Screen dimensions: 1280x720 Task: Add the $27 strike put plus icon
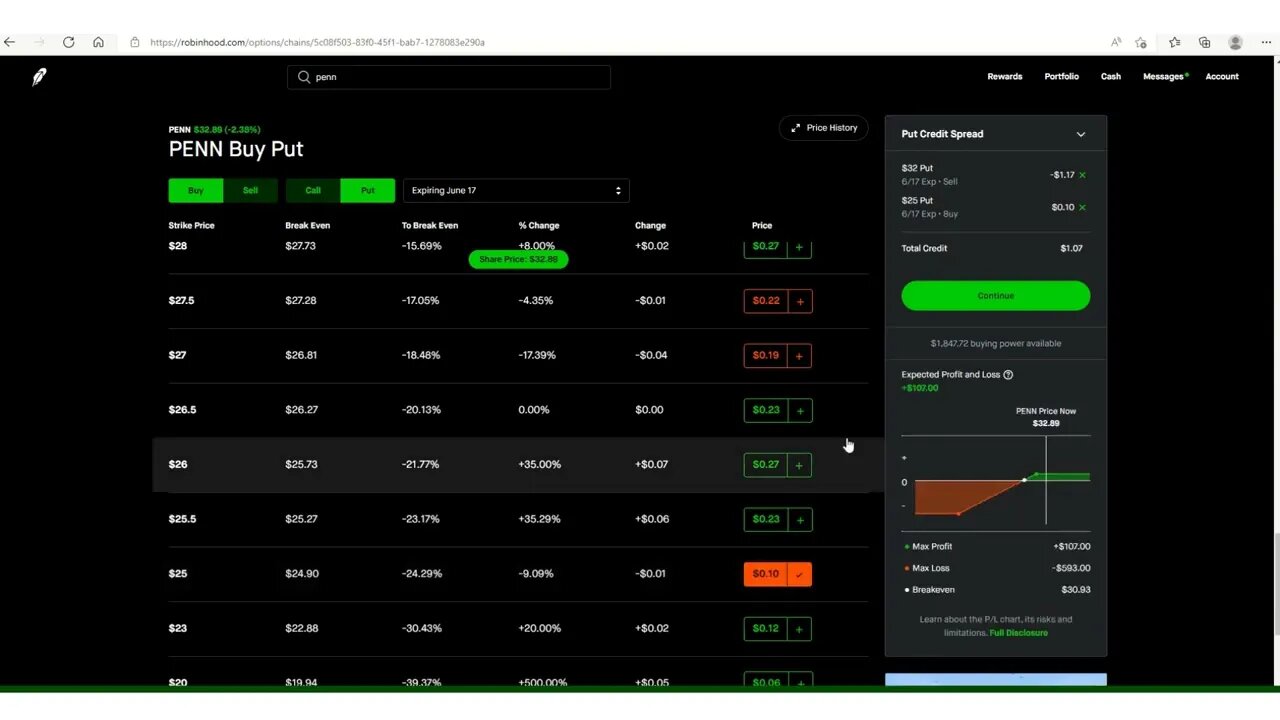(799, 355)
